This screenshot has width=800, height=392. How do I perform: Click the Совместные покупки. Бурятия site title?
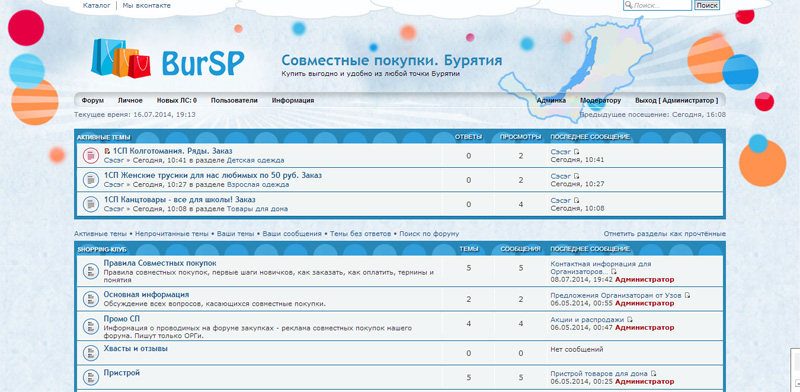click(392, 61)
